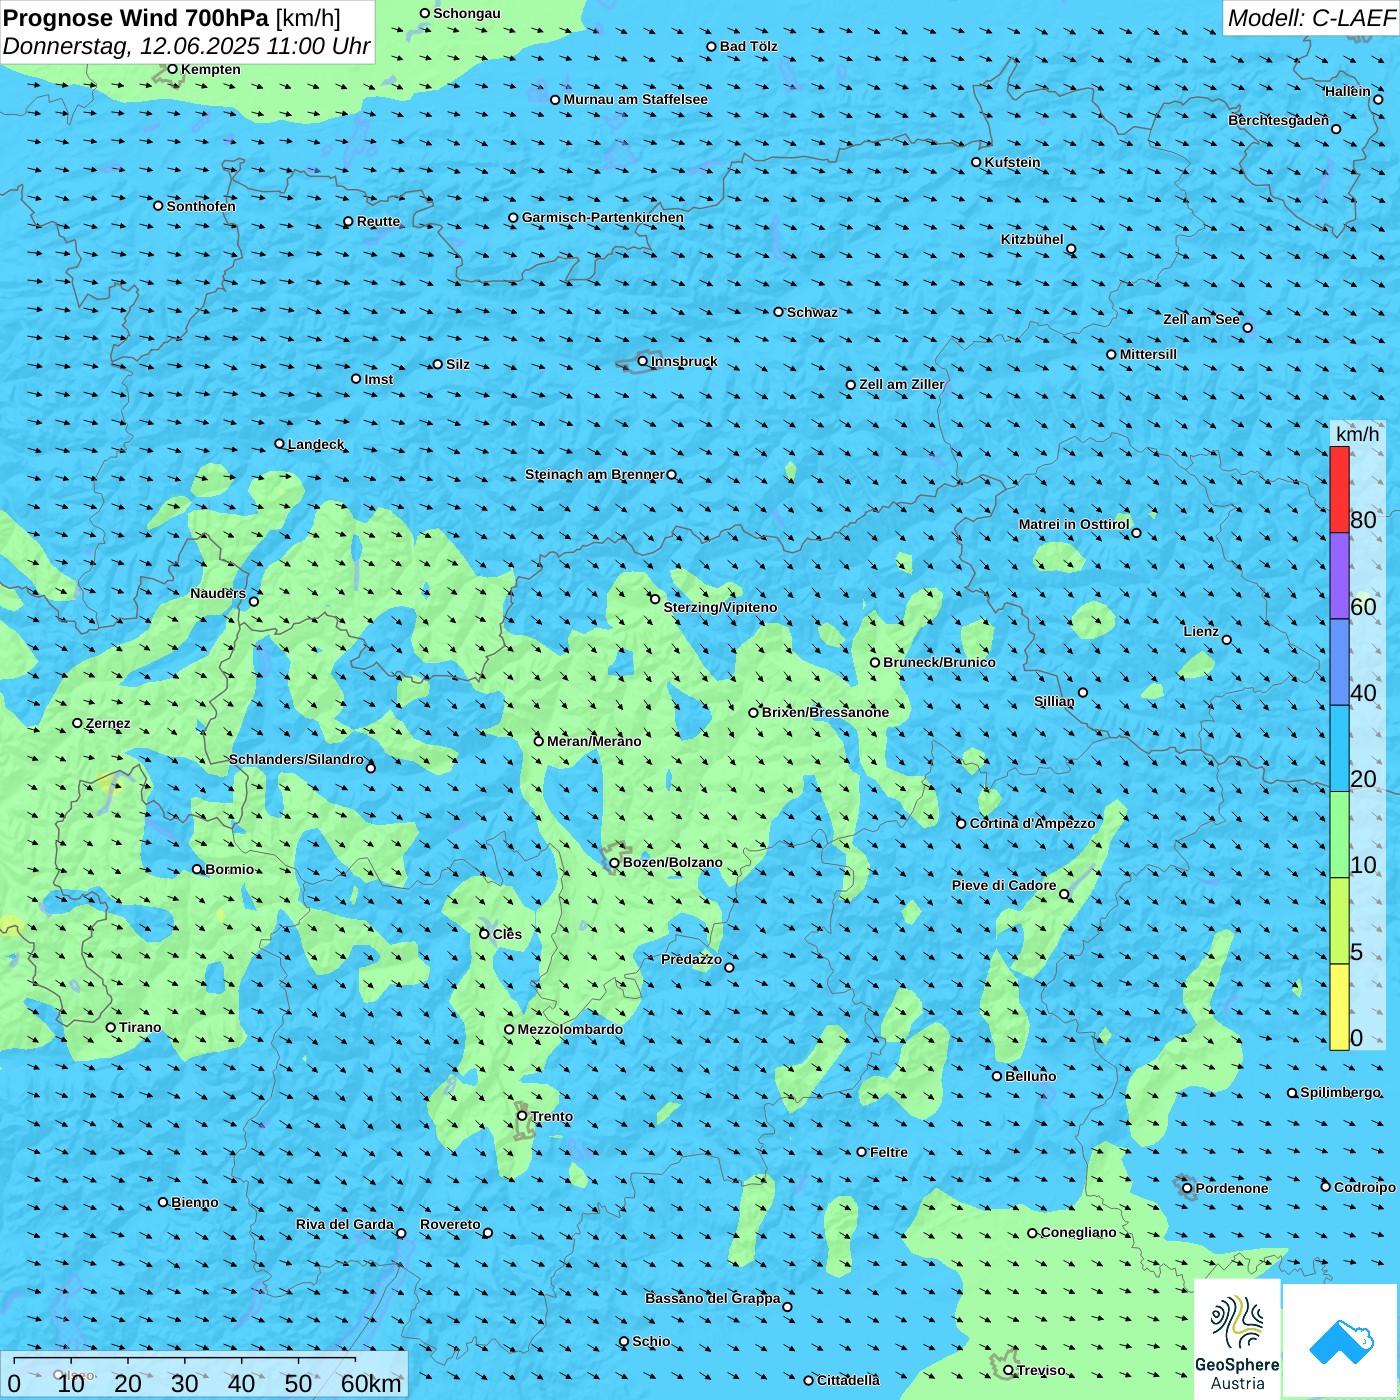
Task: Click the red 80 km/h legend color
Action: (1339, 489)
